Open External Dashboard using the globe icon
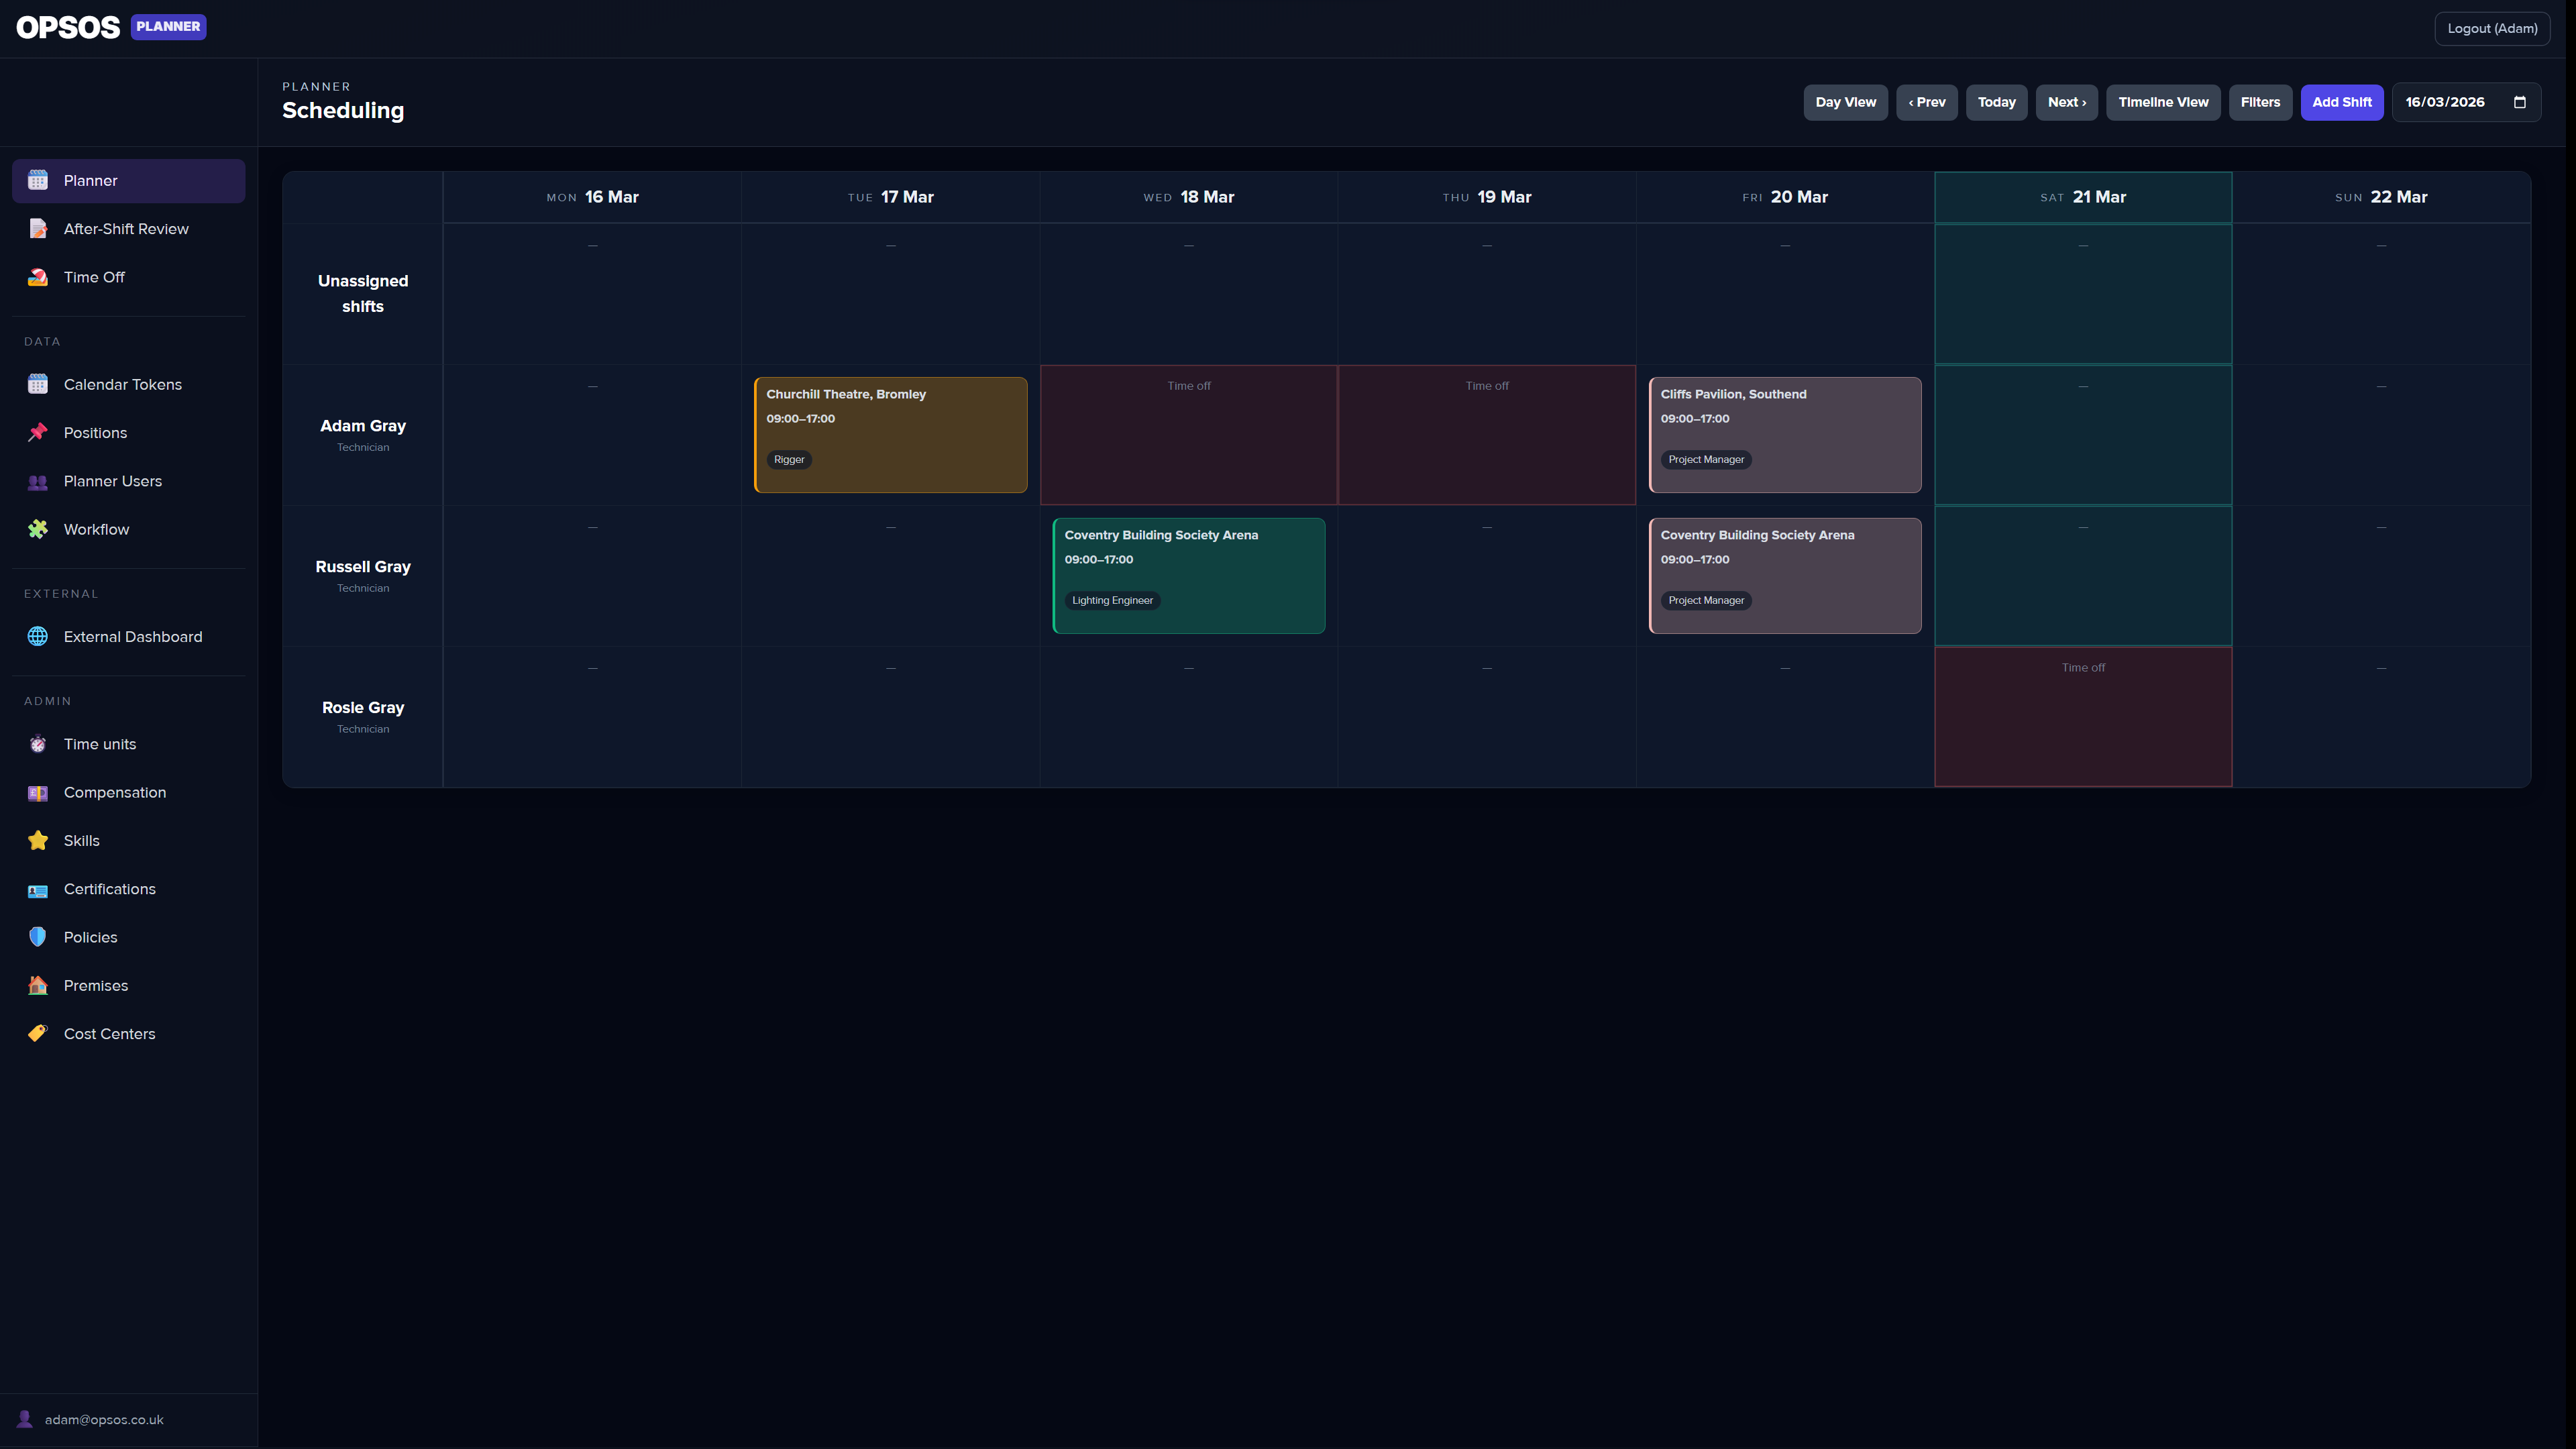 coord(37,636)
